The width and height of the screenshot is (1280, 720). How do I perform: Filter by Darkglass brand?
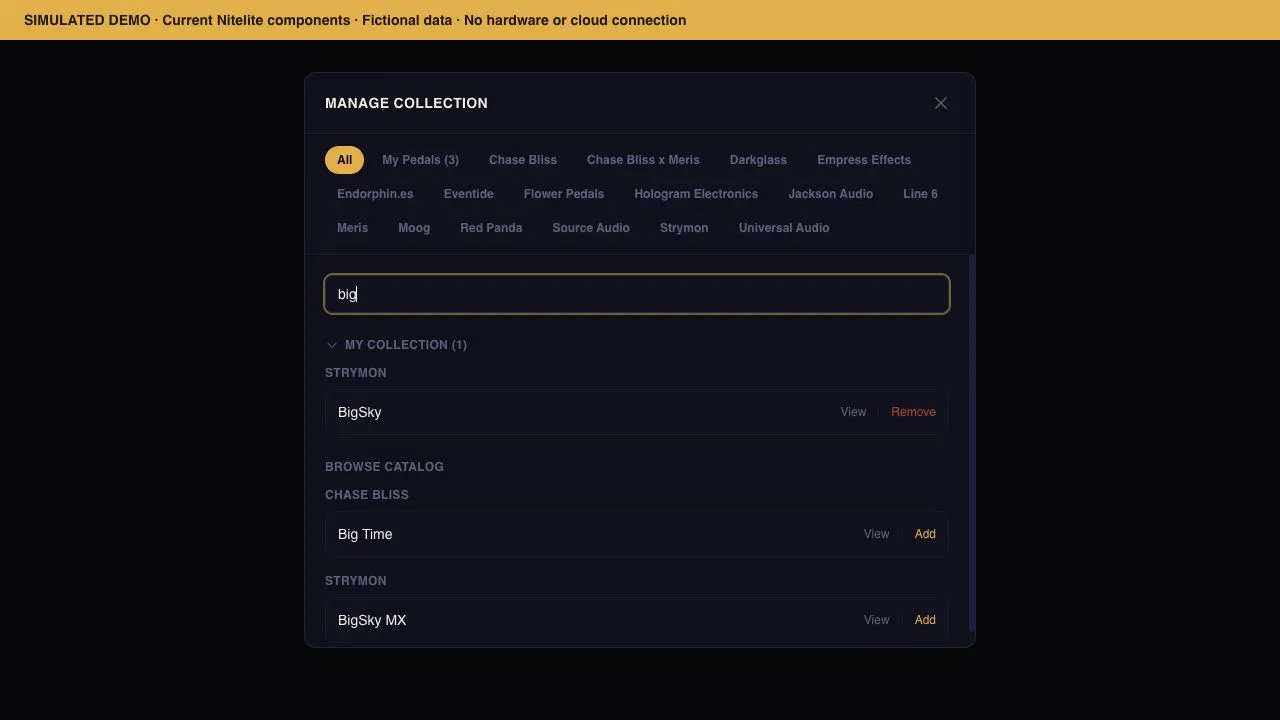pyautogui.click(x=758, y=160)
